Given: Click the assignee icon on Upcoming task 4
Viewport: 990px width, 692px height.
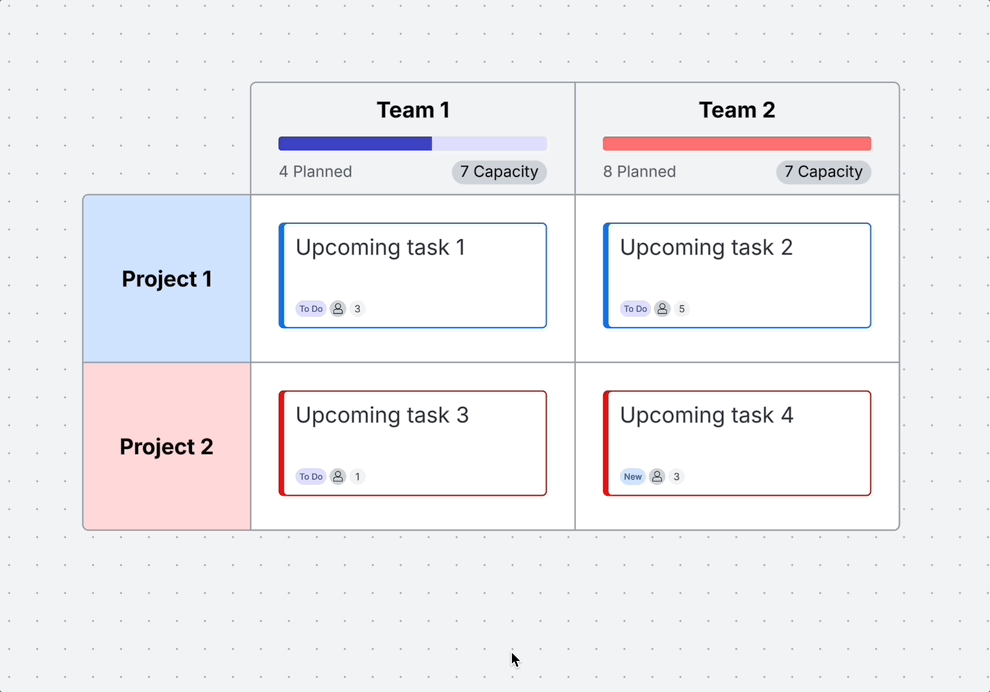Looking at the screenshot, I should (657, 477).
